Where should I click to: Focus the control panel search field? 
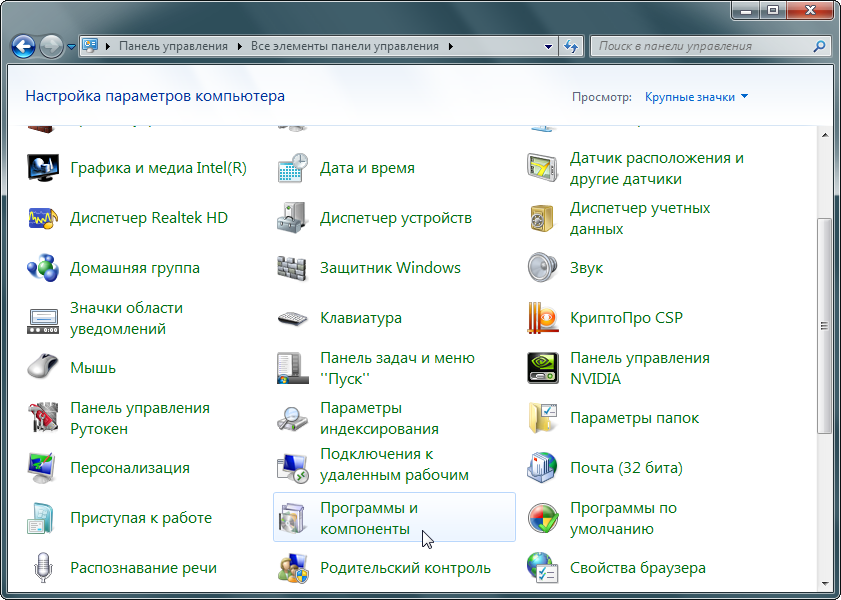(x=710, y=47)
